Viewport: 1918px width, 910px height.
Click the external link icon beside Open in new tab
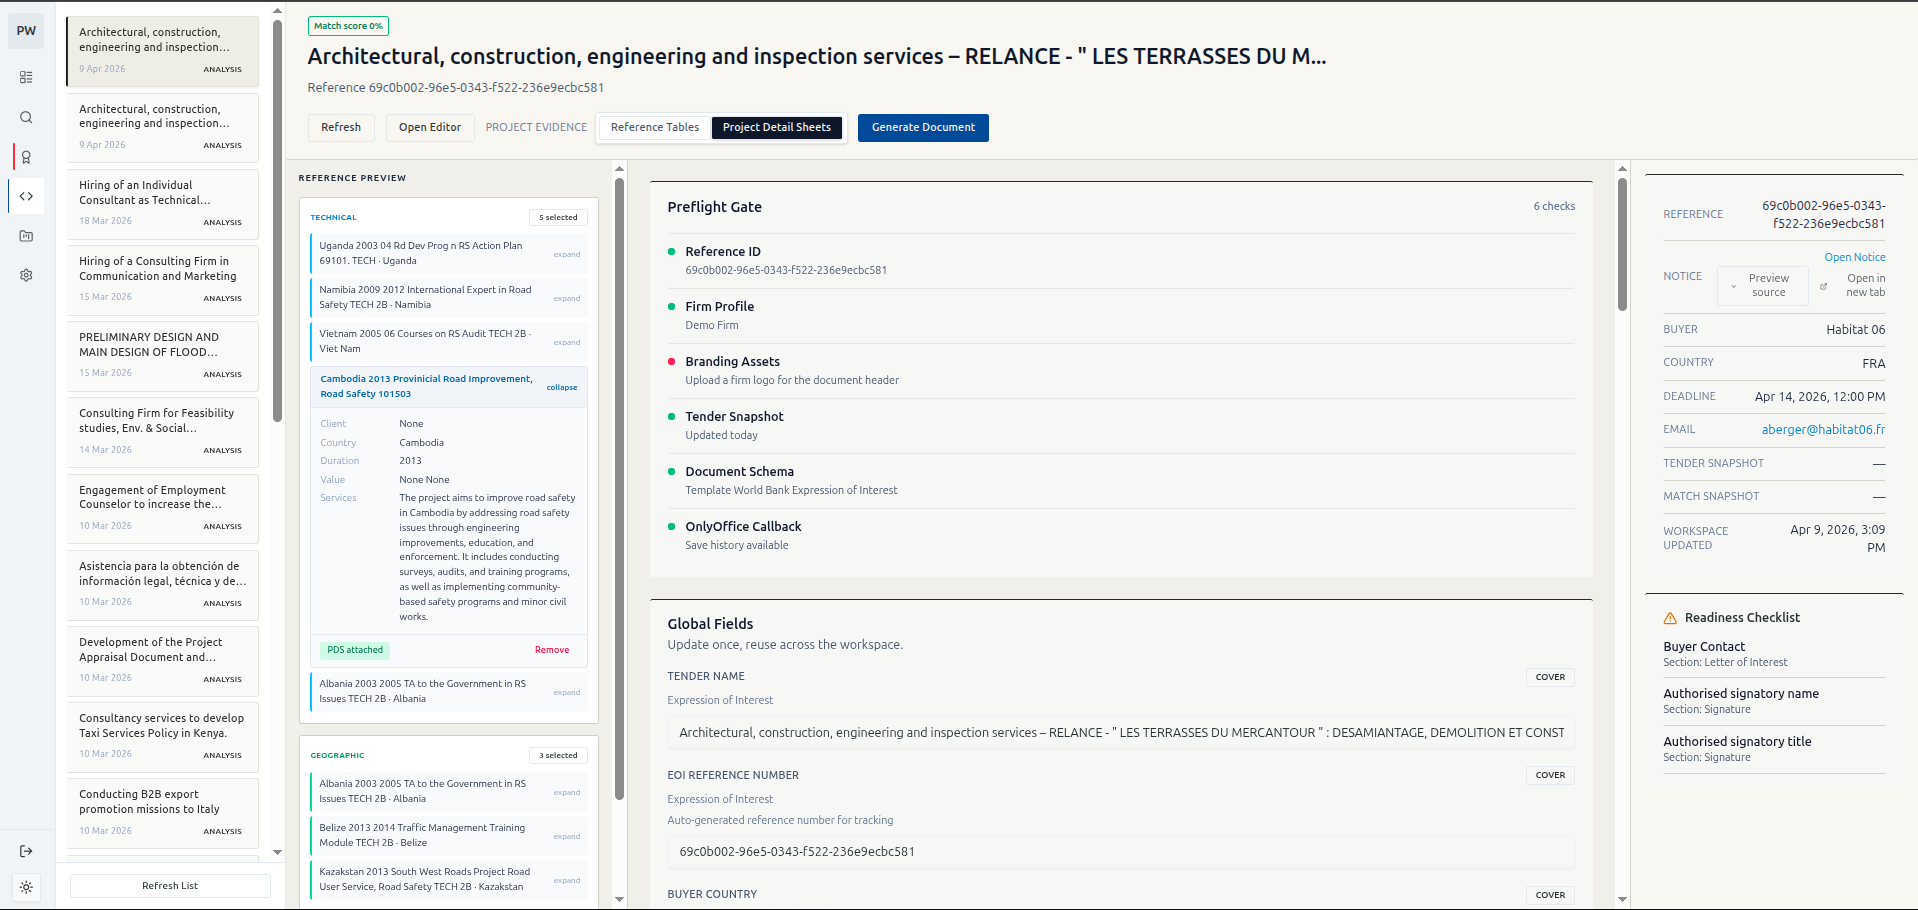[1823, 286]
